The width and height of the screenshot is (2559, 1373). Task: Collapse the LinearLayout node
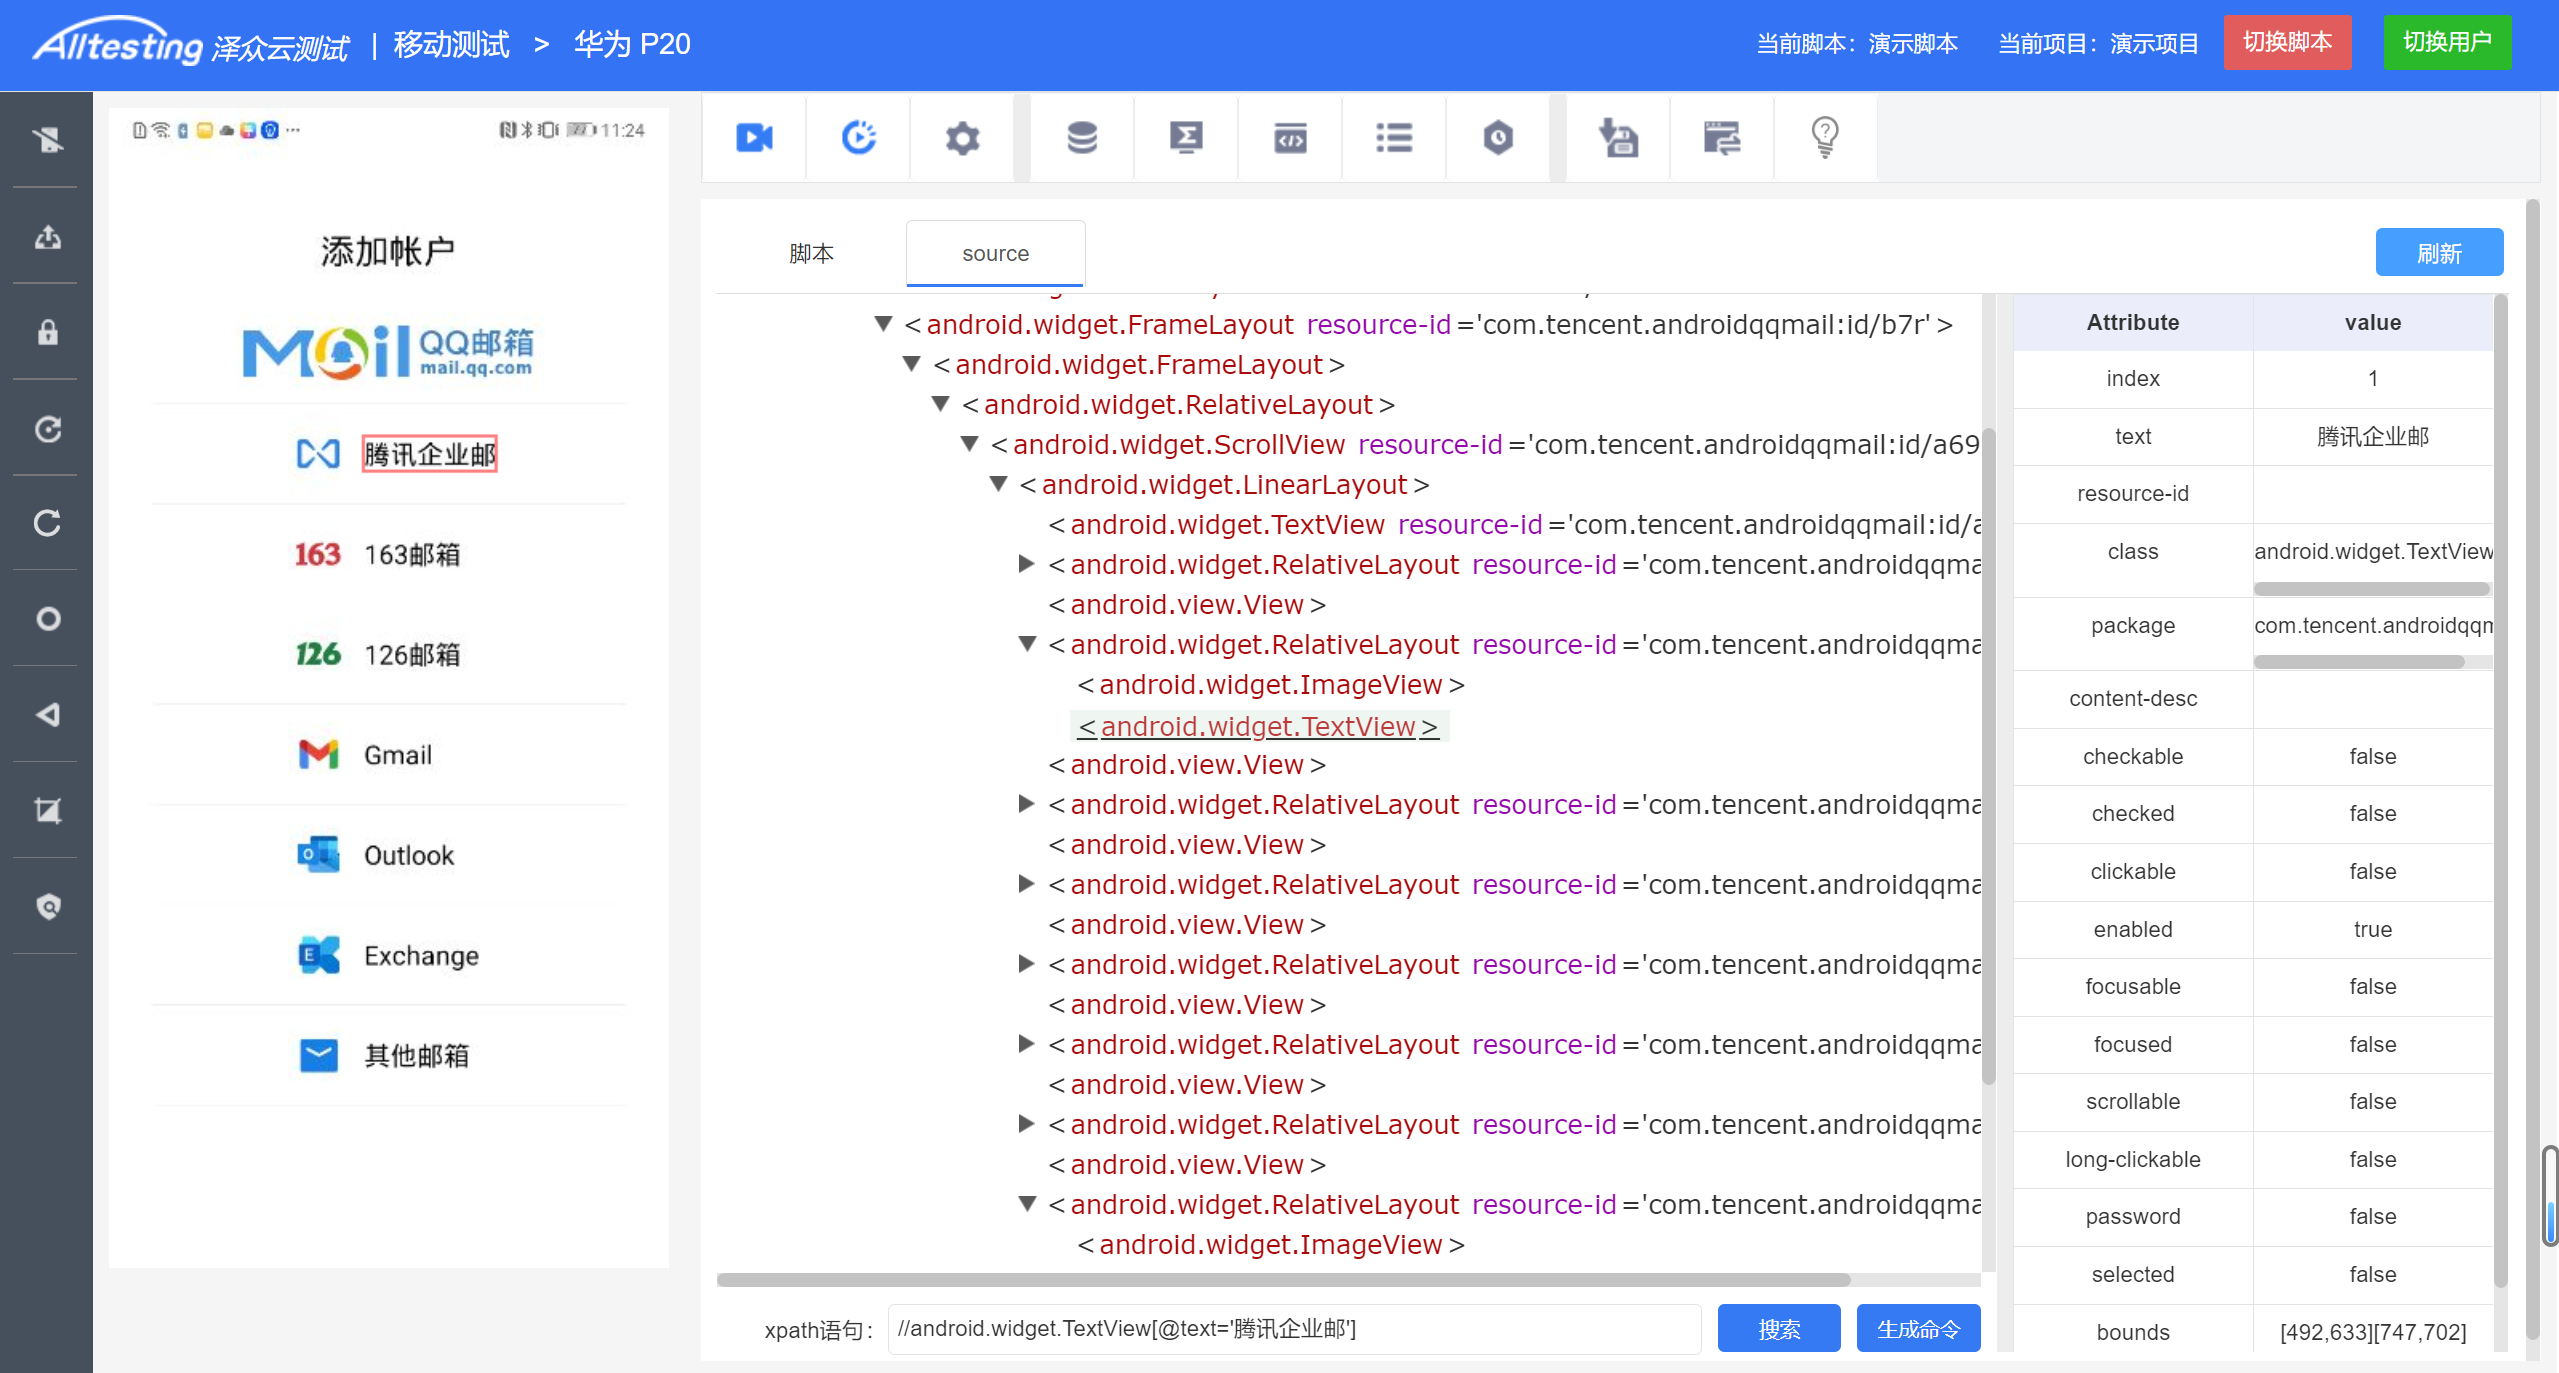(998, 484)
